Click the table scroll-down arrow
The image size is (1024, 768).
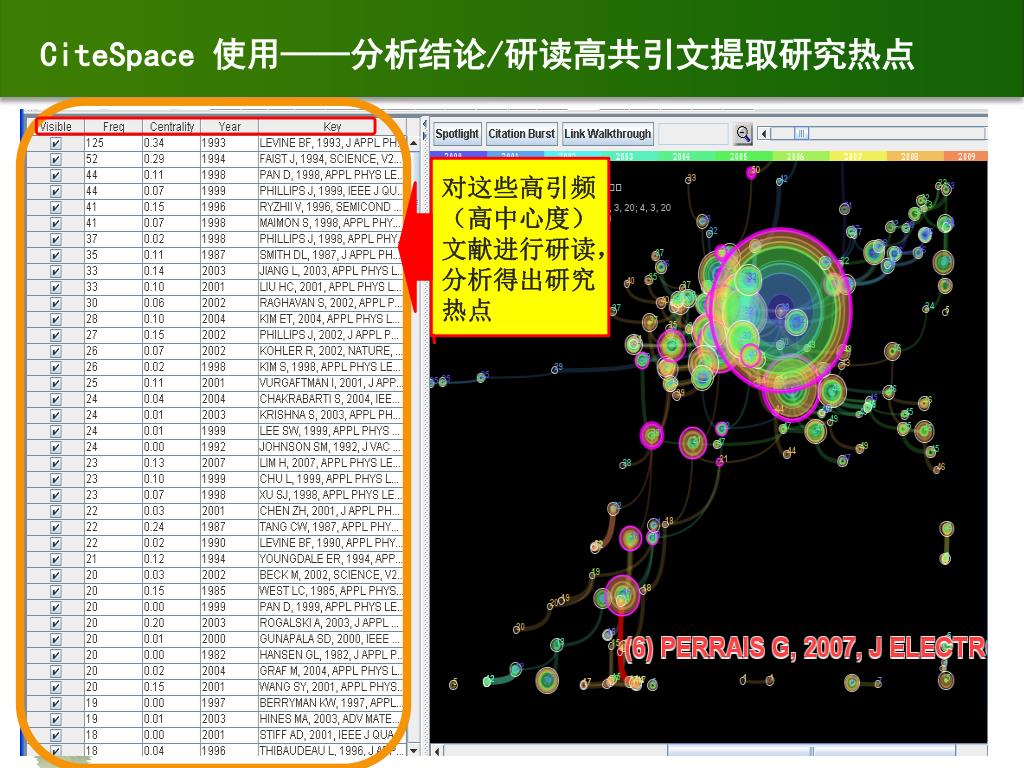pos(413,751)
